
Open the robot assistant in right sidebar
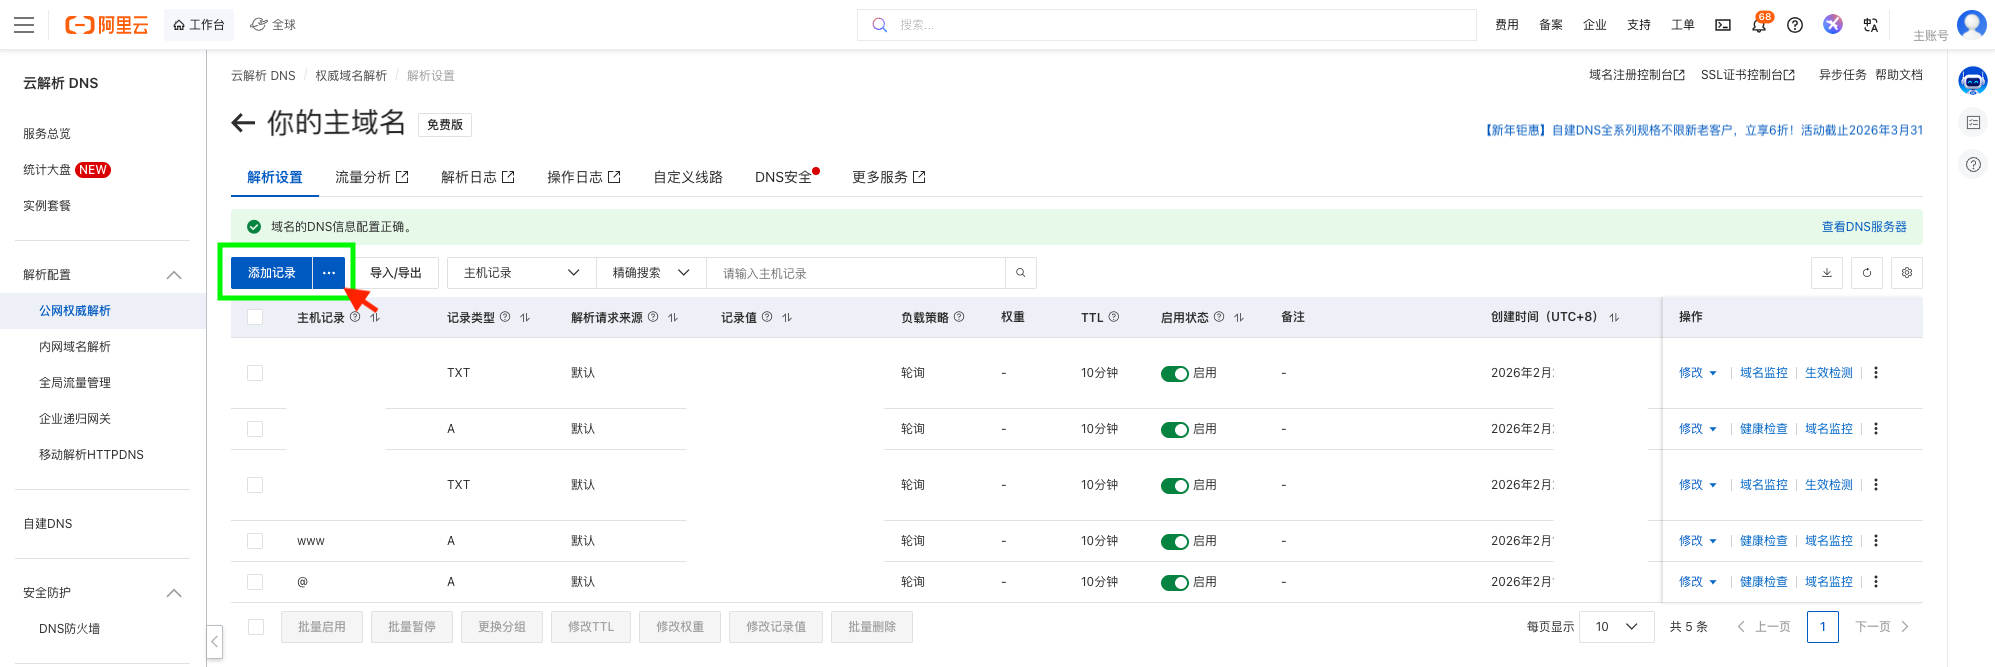[x=1973, y=80]
